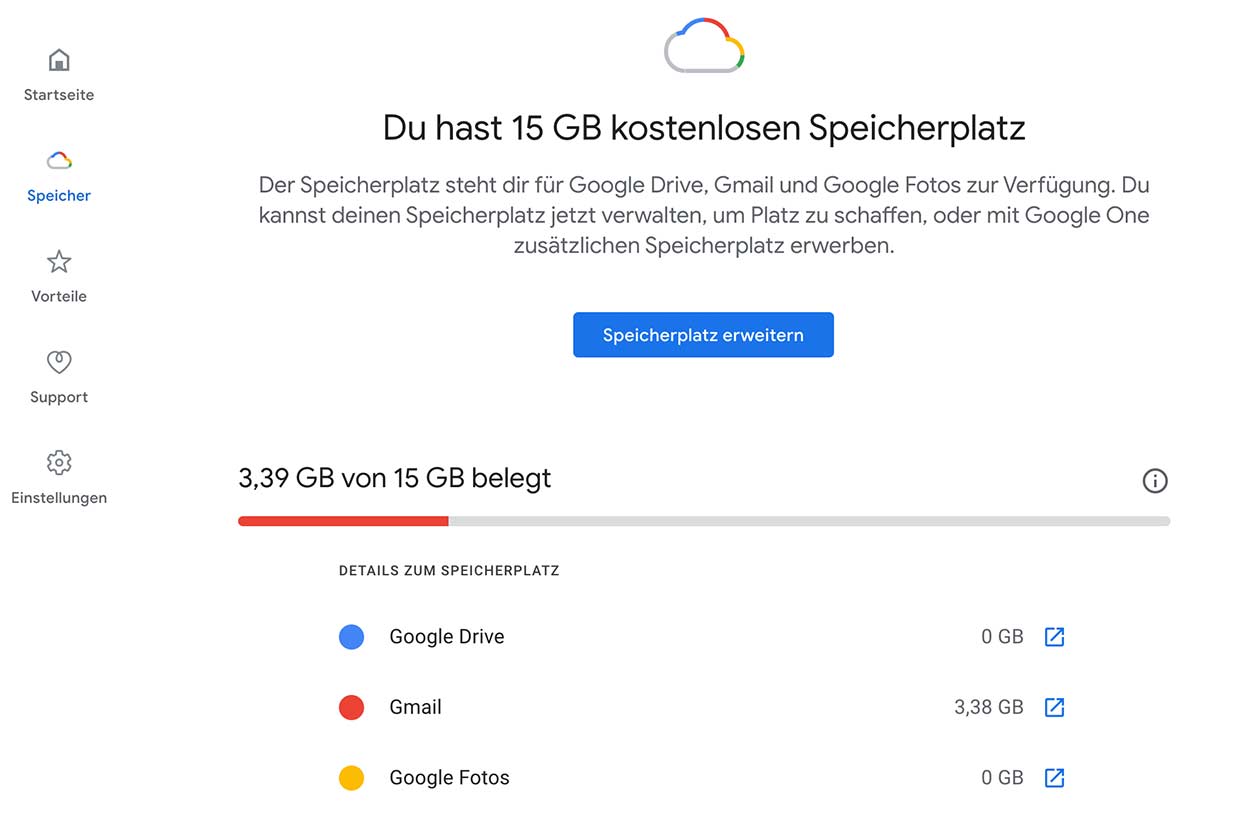Viewport: 1240px width, 829px height.
Task: Click the 3,38 GB Gmail usage value
Action: click(989, 707)
